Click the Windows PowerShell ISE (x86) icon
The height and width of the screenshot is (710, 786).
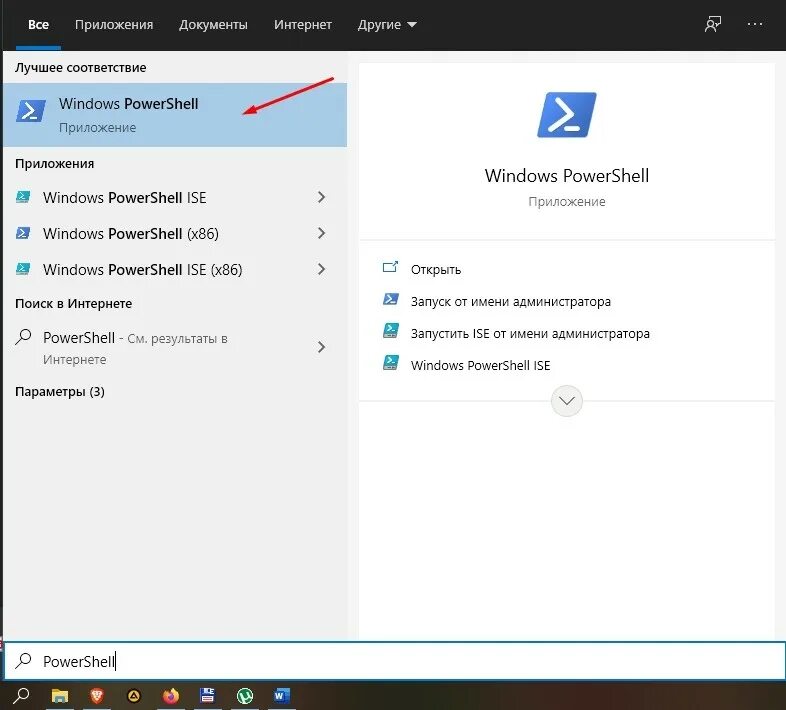(23, 269)
